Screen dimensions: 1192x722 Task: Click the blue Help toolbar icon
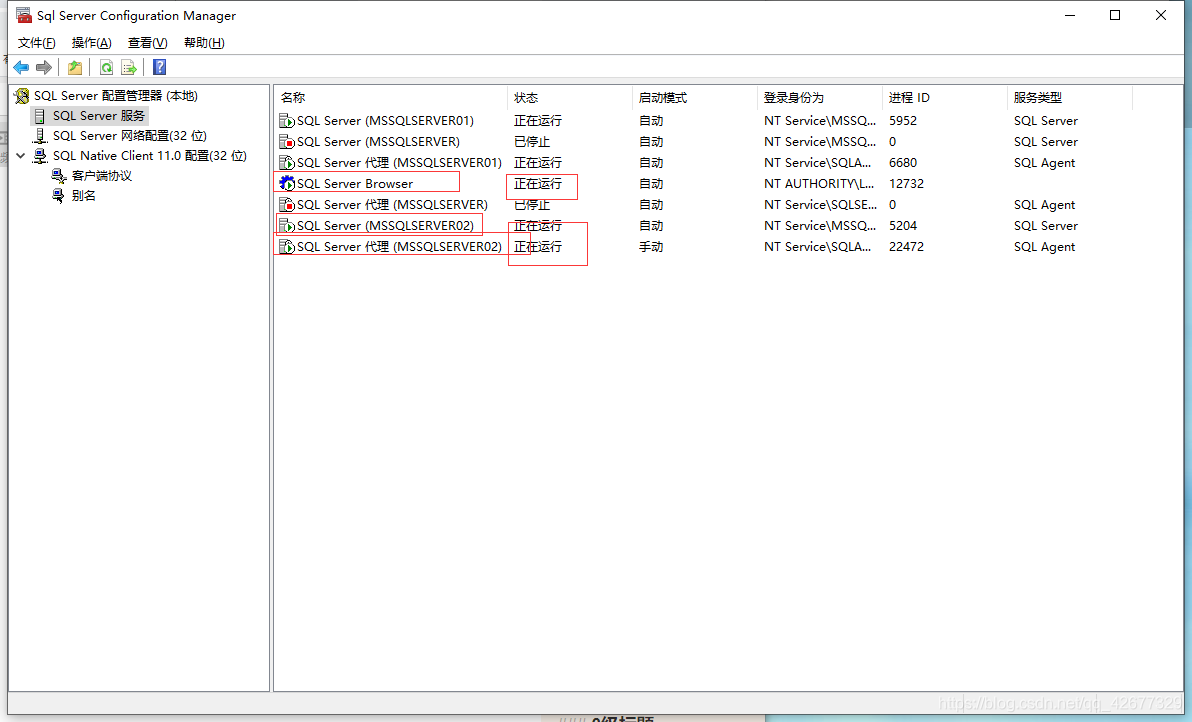(160, 68)
